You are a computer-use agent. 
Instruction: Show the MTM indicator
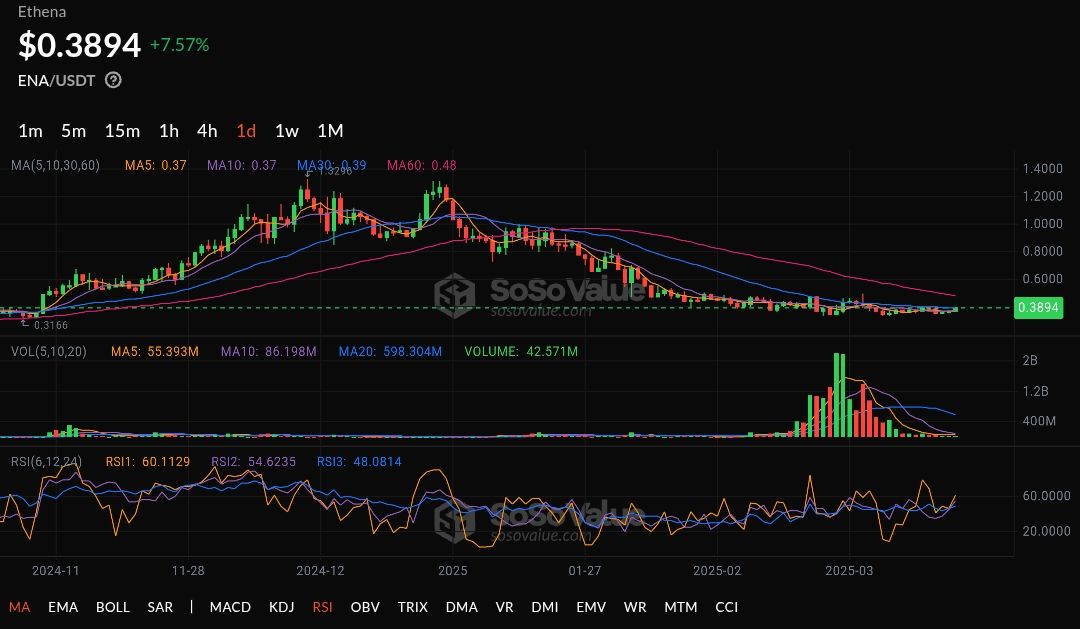681,607
